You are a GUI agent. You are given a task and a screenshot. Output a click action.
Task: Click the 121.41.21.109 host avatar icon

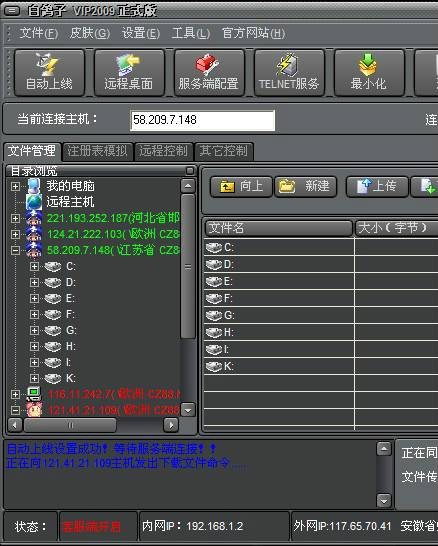coord(34,410)
